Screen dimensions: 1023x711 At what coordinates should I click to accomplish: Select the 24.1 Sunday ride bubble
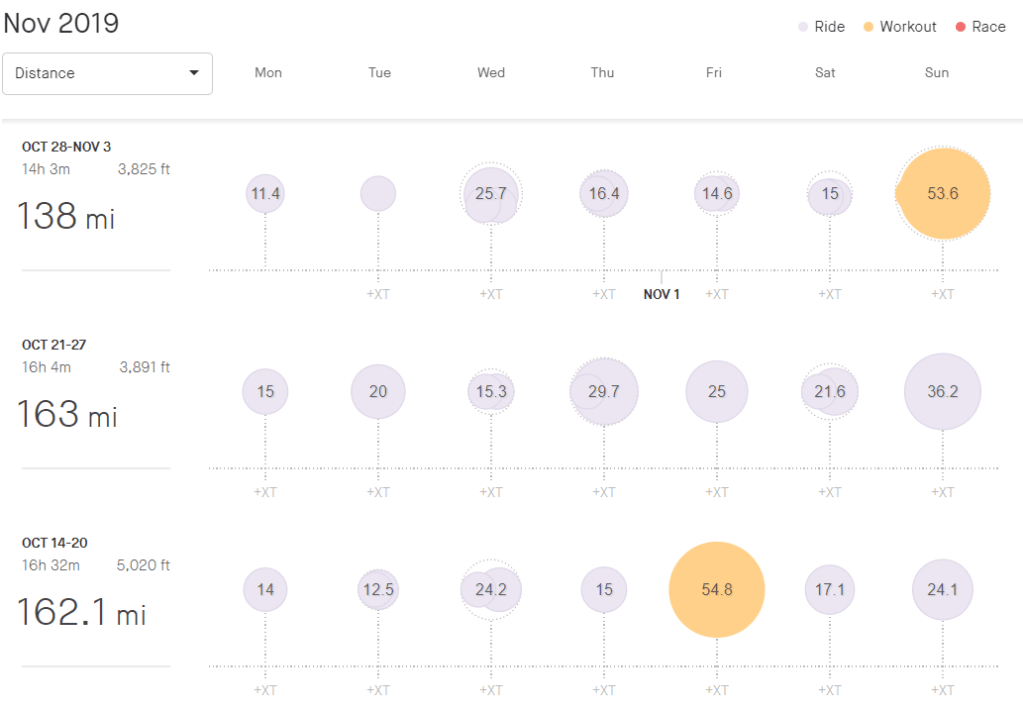coord(943,590)
